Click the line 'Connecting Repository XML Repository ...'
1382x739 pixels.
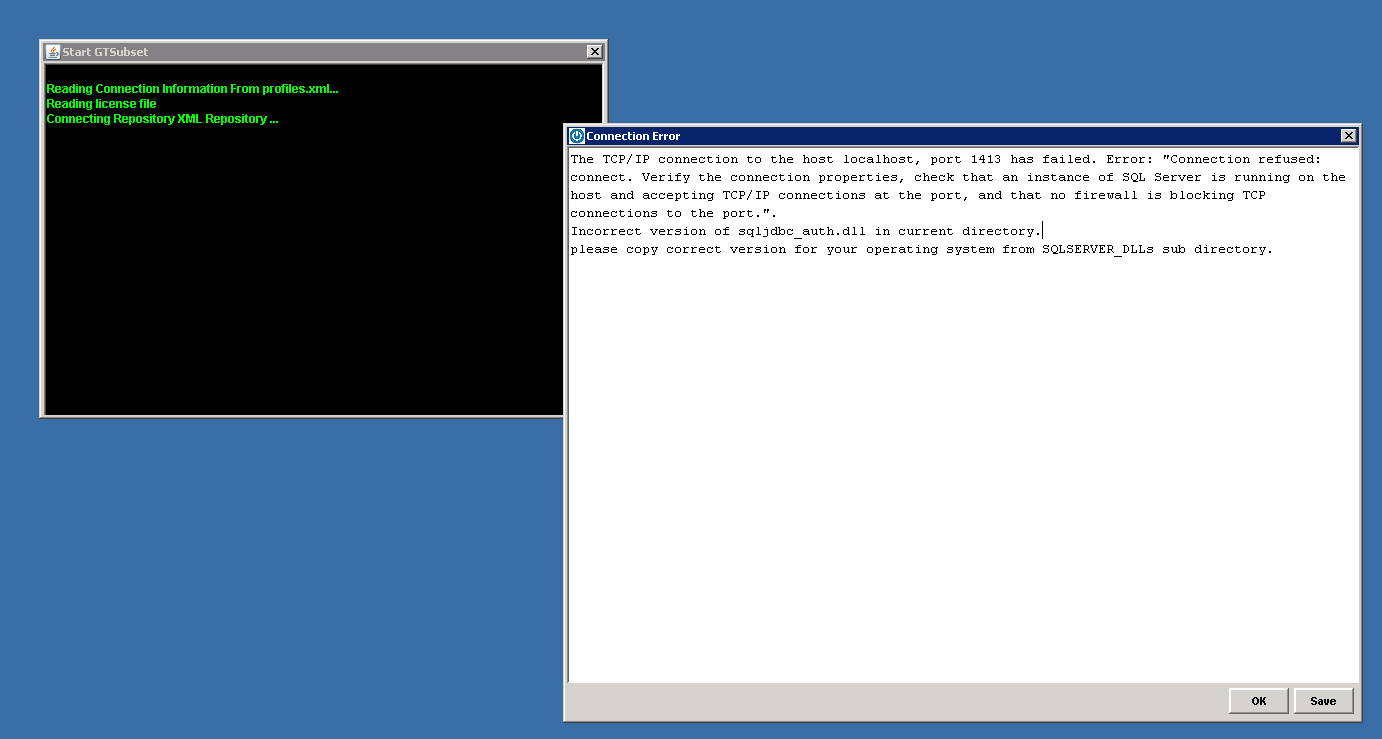point(162,119)
